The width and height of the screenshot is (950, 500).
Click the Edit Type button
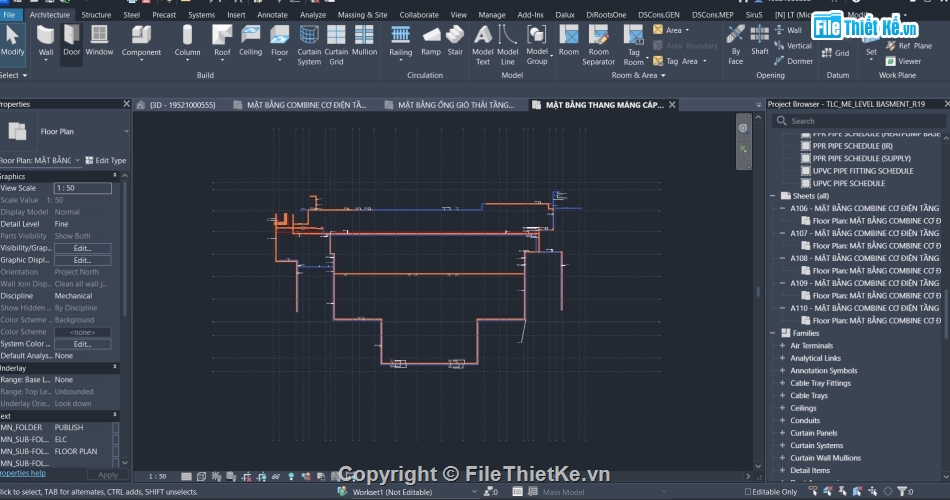[106, 161]
